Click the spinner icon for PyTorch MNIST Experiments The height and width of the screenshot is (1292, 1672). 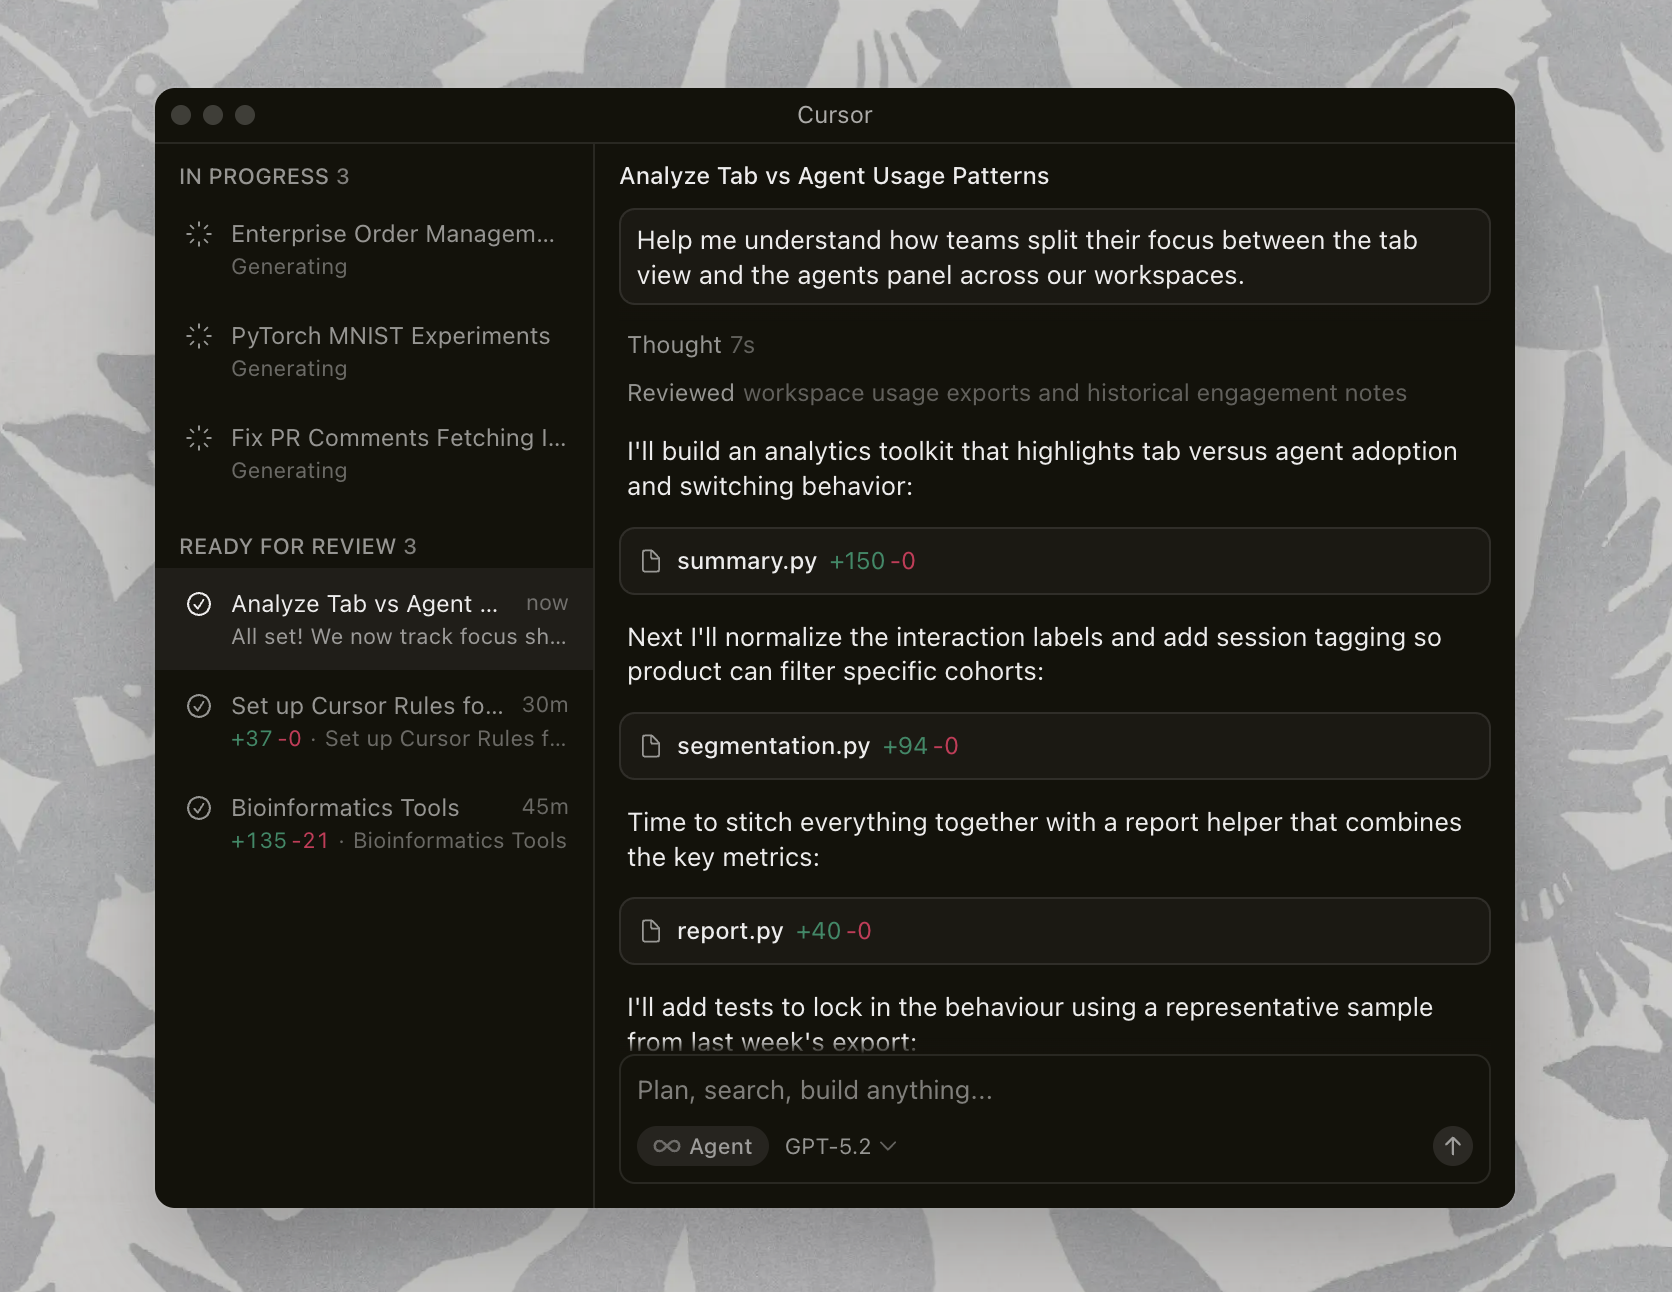coord(199,336)
